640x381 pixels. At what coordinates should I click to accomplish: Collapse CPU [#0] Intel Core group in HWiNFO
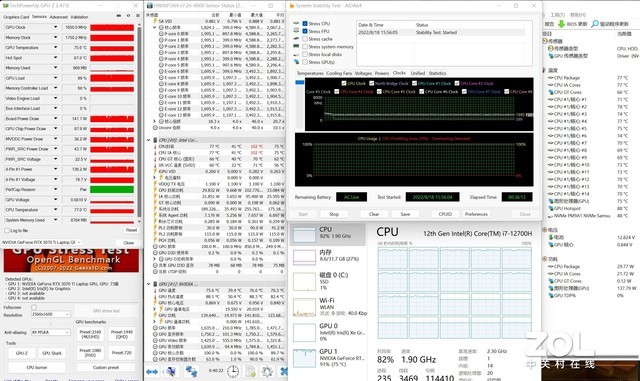point(149,140)
